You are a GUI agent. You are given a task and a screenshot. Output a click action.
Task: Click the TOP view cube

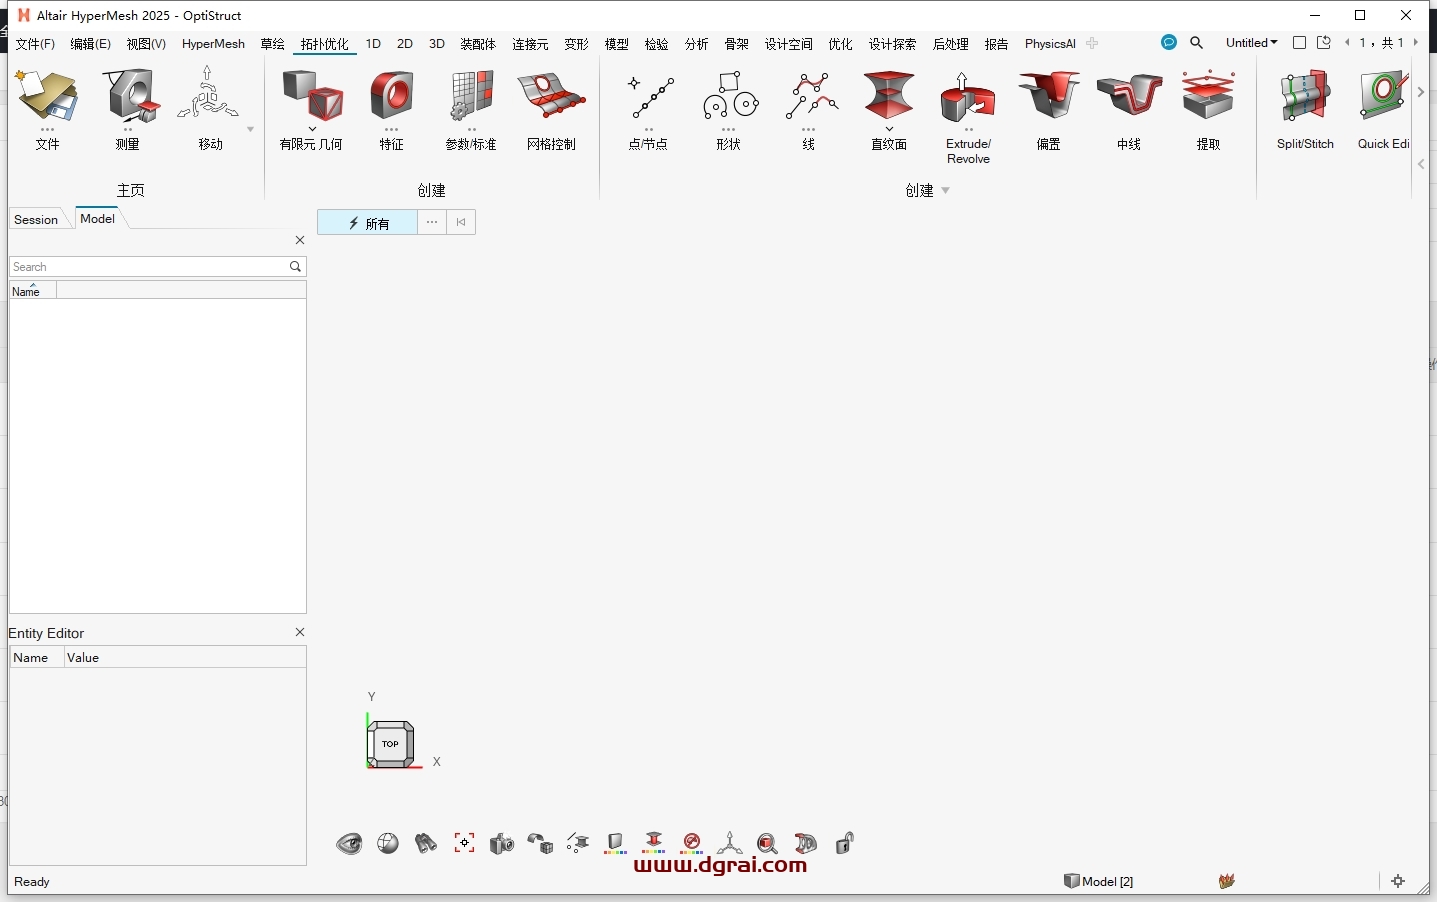[x=390, y=744]
